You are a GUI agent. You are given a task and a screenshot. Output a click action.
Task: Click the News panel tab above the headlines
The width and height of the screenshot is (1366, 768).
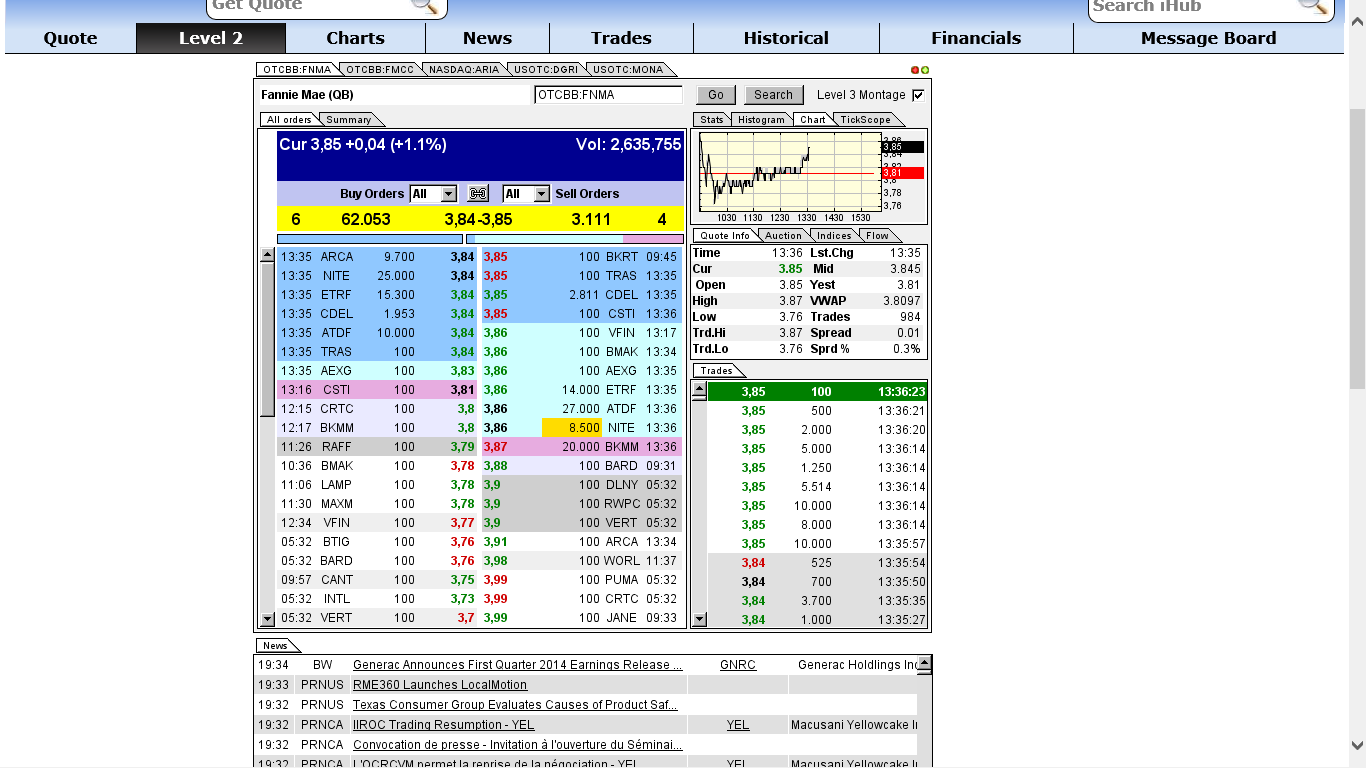click(x=275, y=646)
